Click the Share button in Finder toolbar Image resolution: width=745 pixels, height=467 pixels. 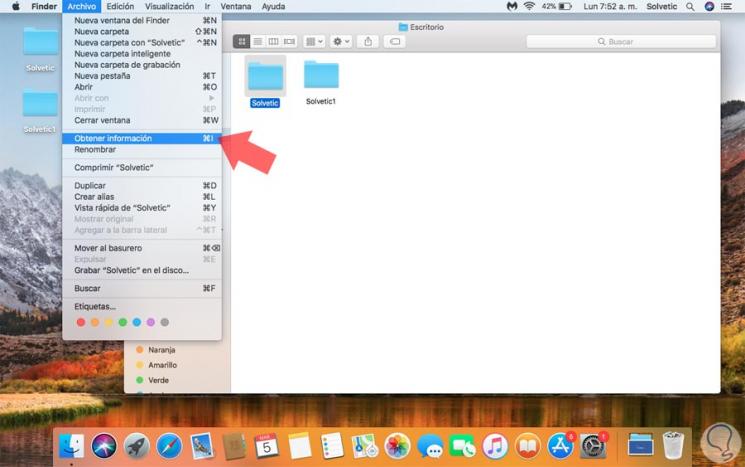click(368, 42)
